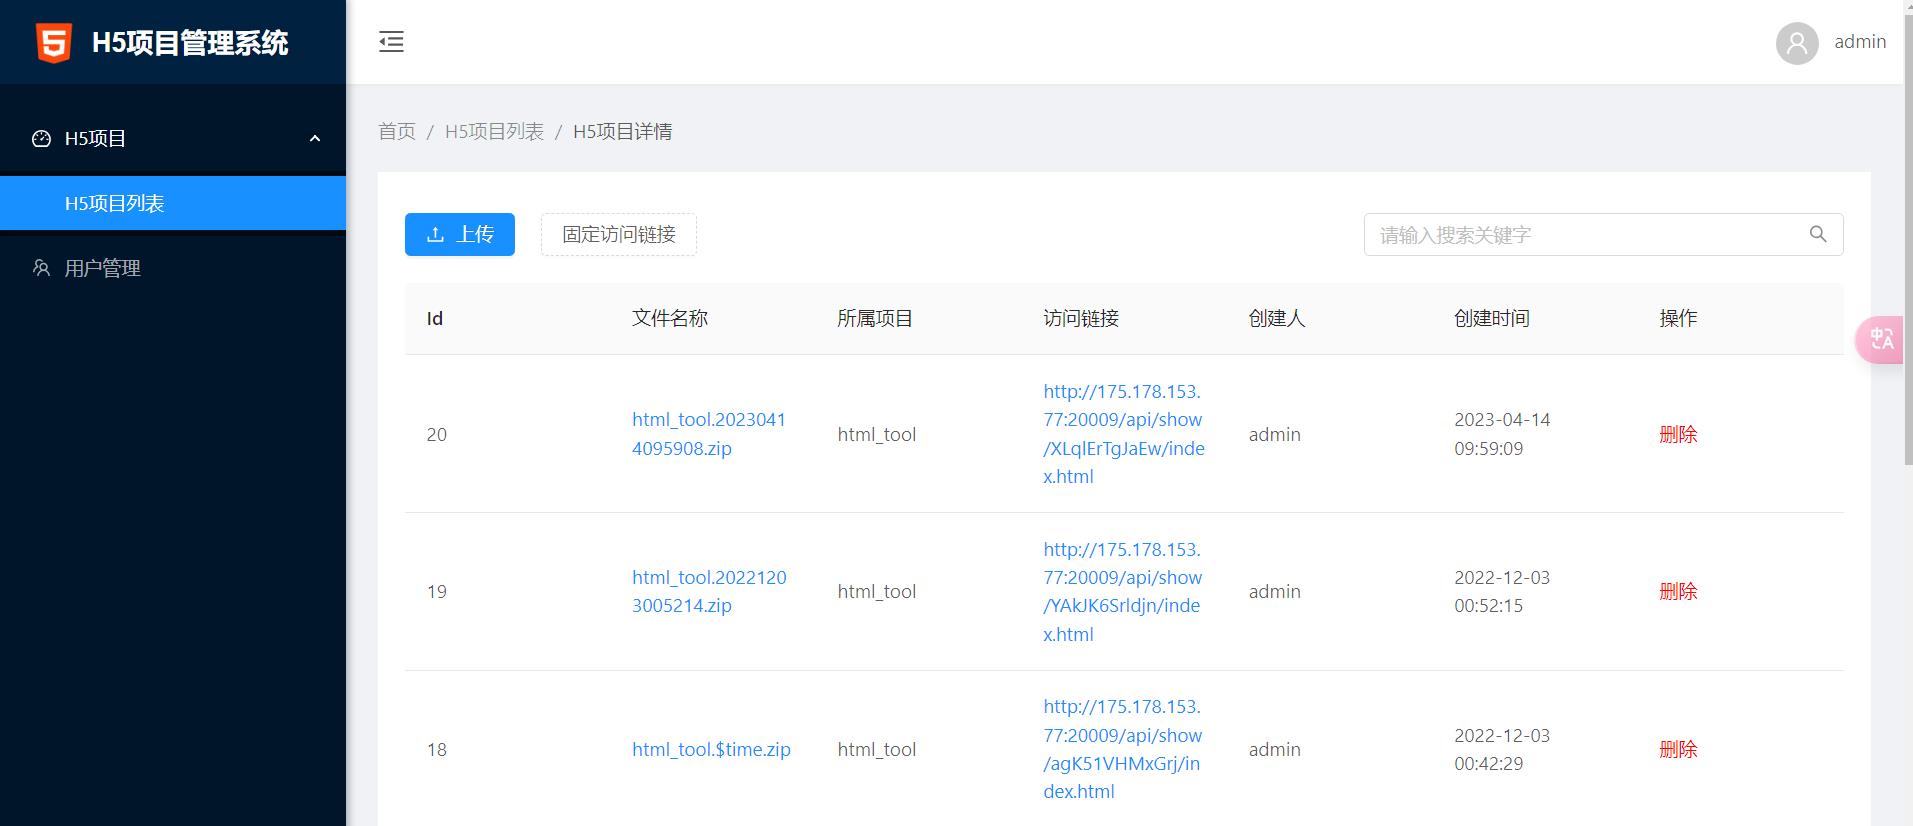Click the user icon beside 用户管理

(41, 268)
